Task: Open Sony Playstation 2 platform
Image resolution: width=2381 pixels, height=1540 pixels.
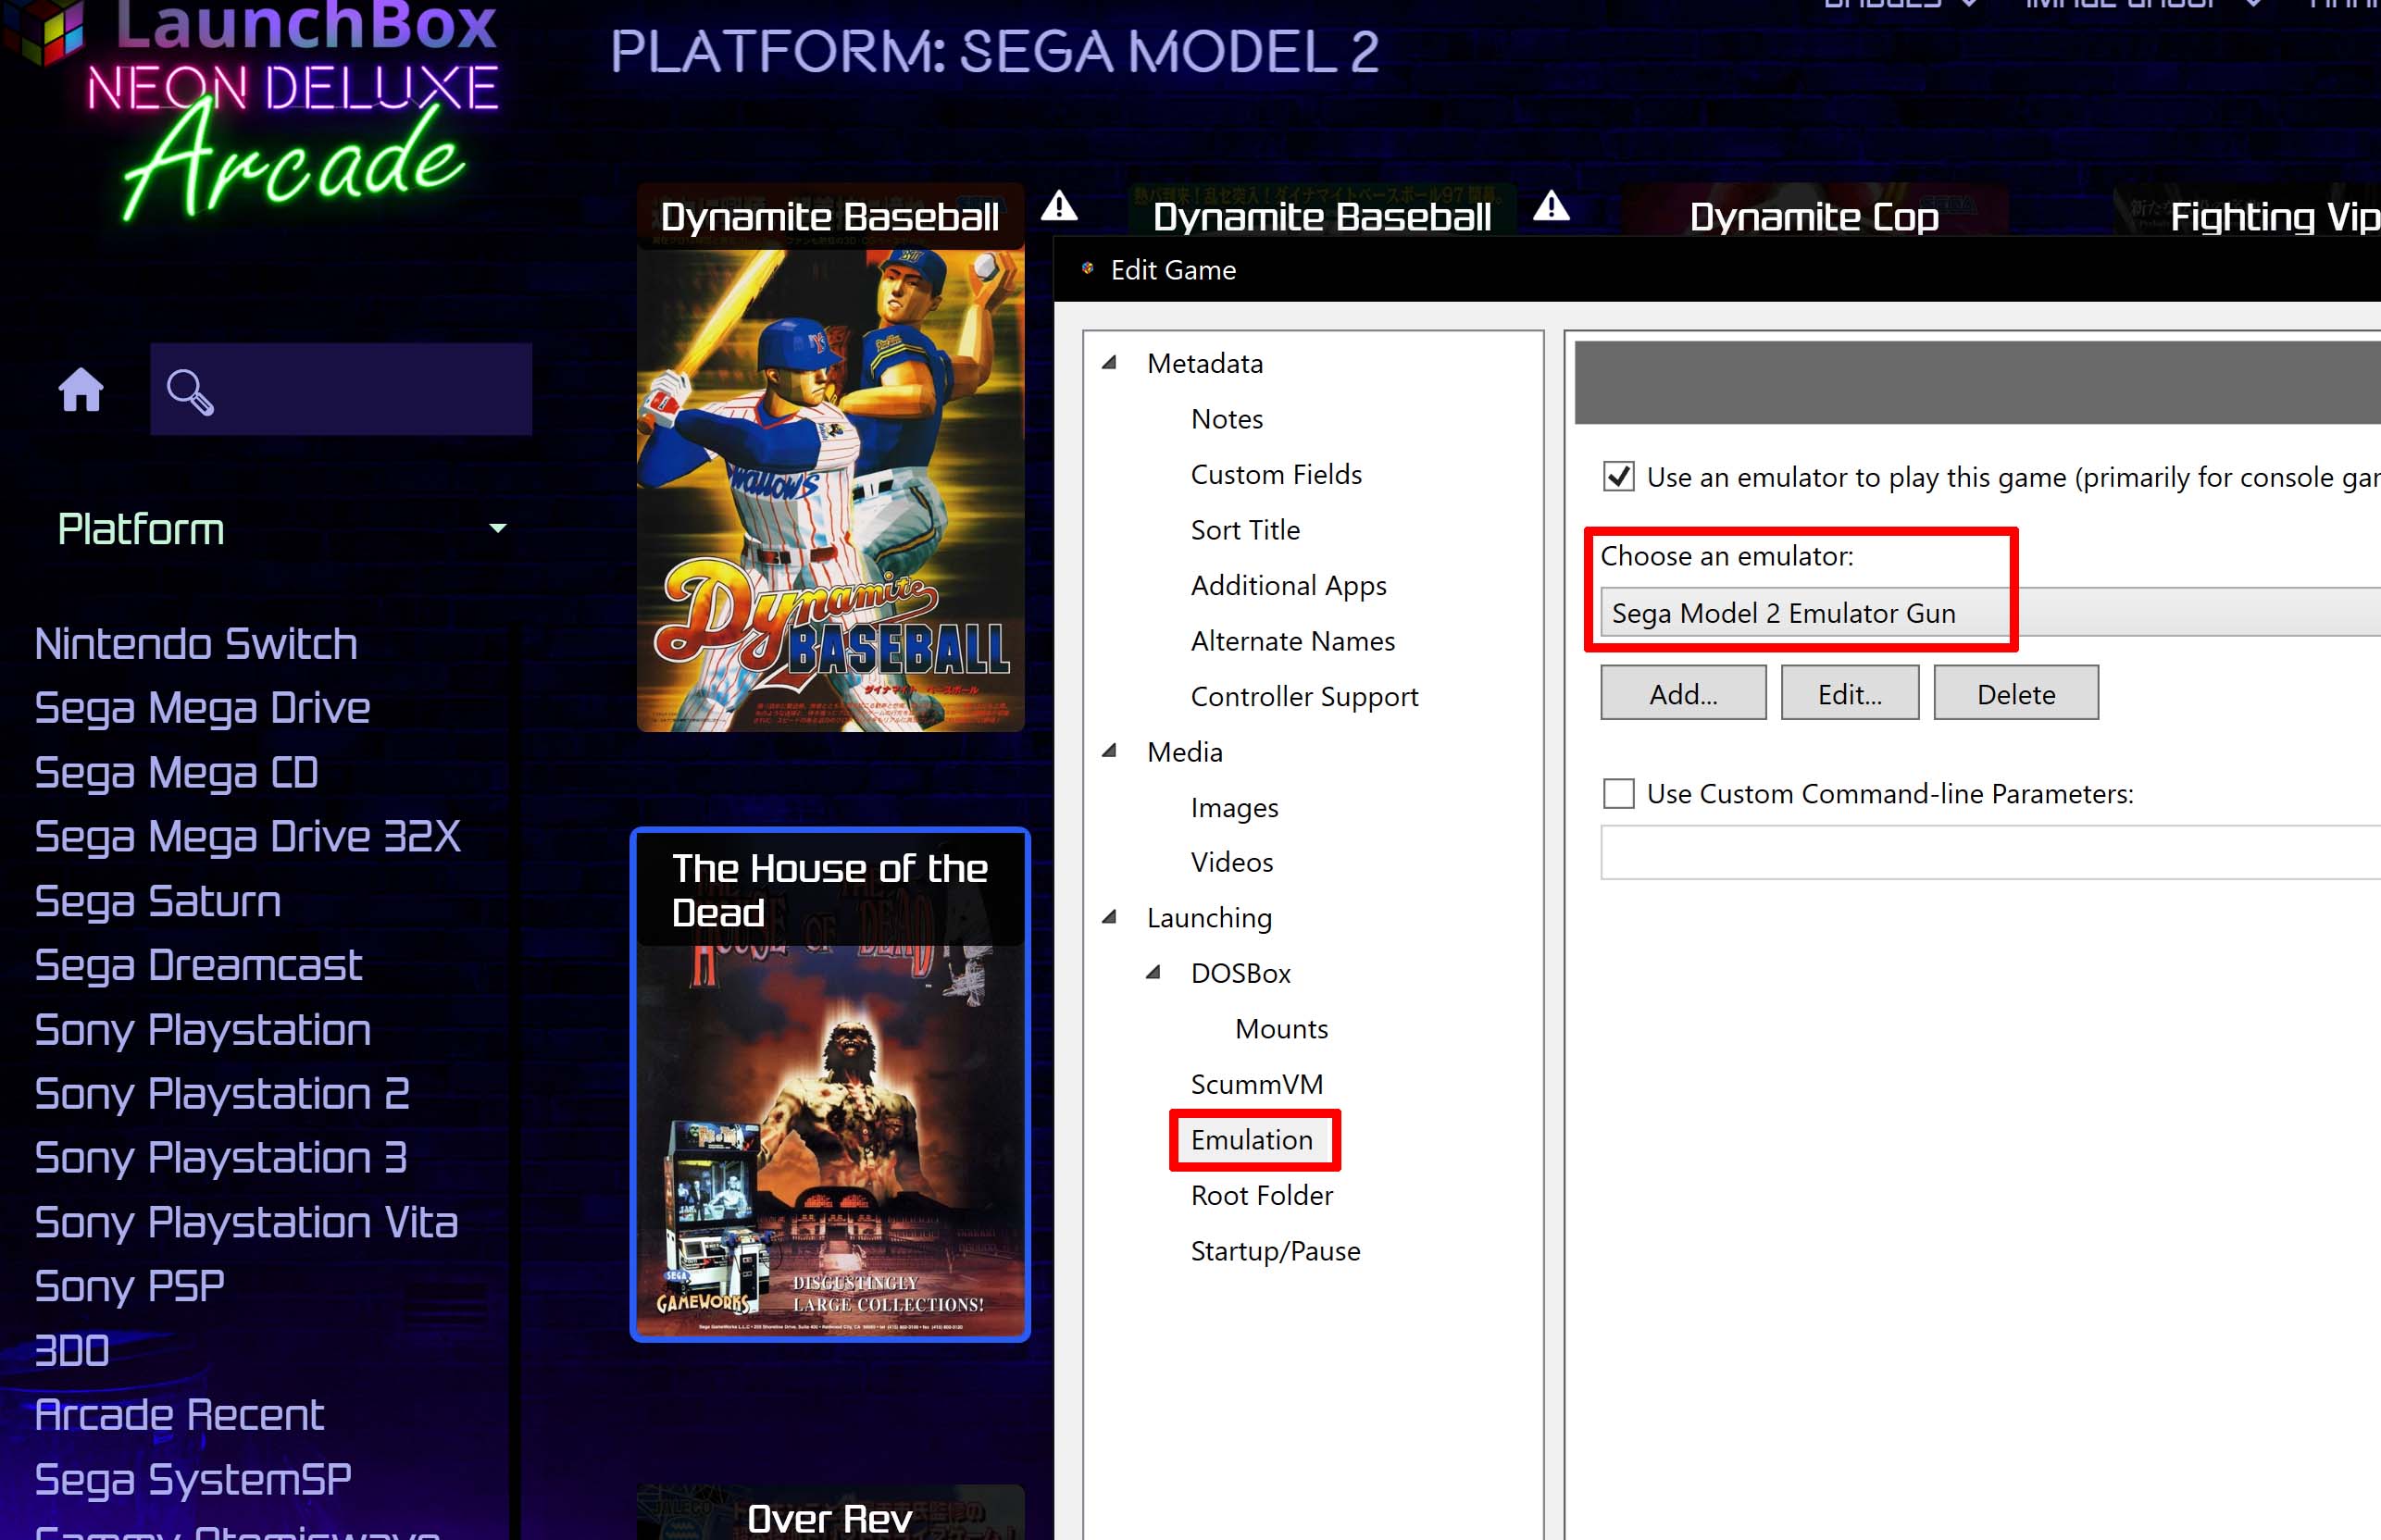Action: [222, 1094]
